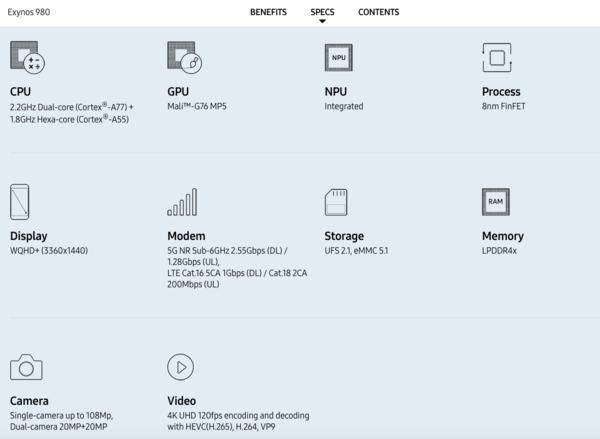This screenshot has height=439, width=600.
Task: Open the BENEFITS tab
Action: coord(268,12)
